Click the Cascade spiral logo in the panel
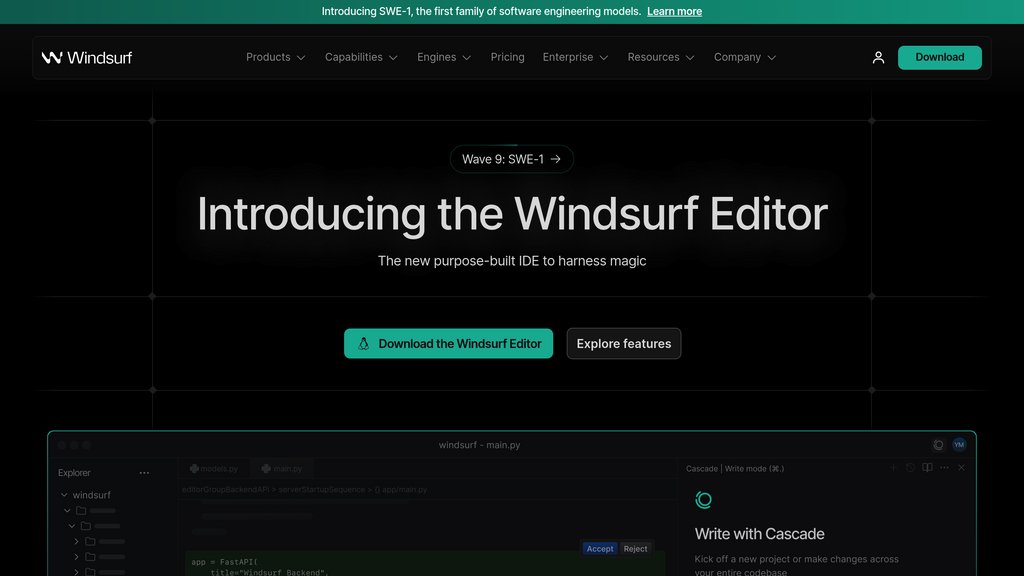 click(x=704, y=499)
